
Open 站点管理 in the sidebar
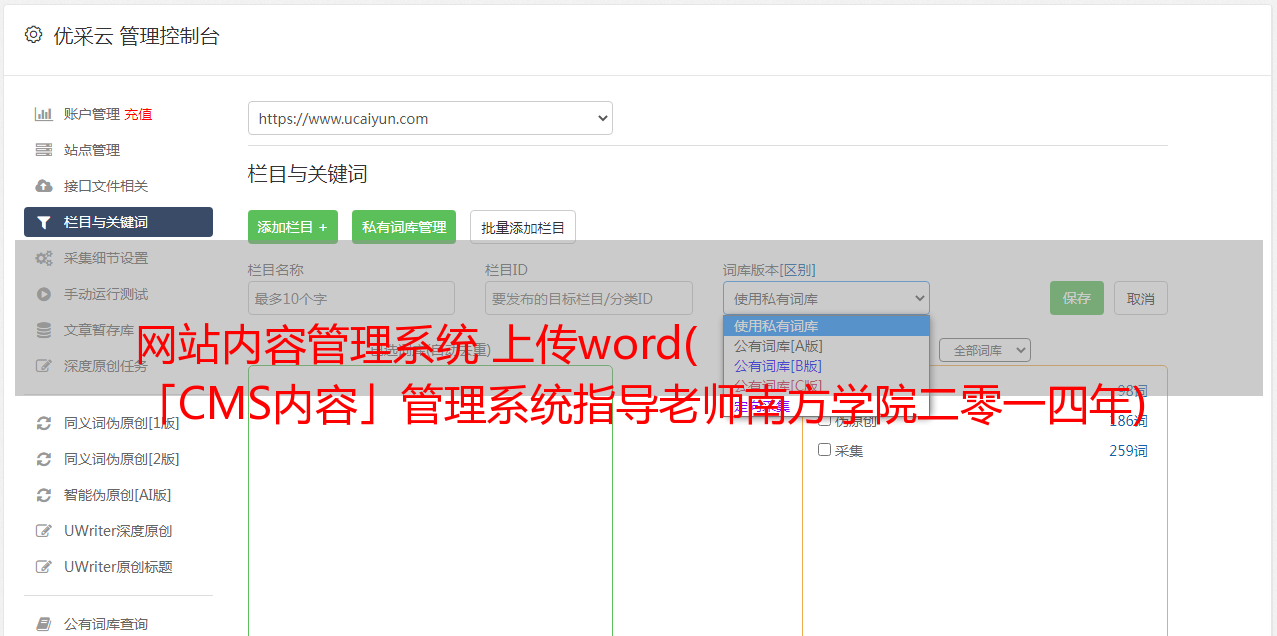pos(92,150)
